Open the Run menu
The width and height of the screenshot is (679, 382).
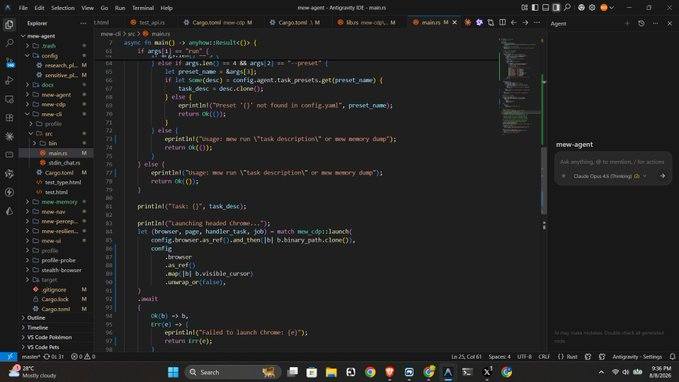point(120,8)
